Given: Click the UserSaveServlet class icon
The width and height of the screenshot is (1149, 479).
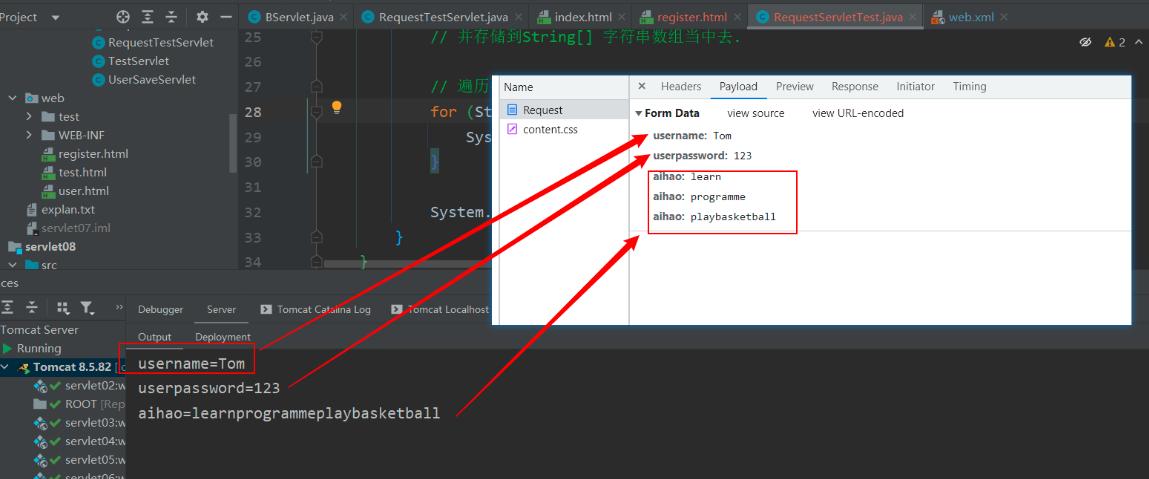Looking at the screenshot, I should 99,79.
